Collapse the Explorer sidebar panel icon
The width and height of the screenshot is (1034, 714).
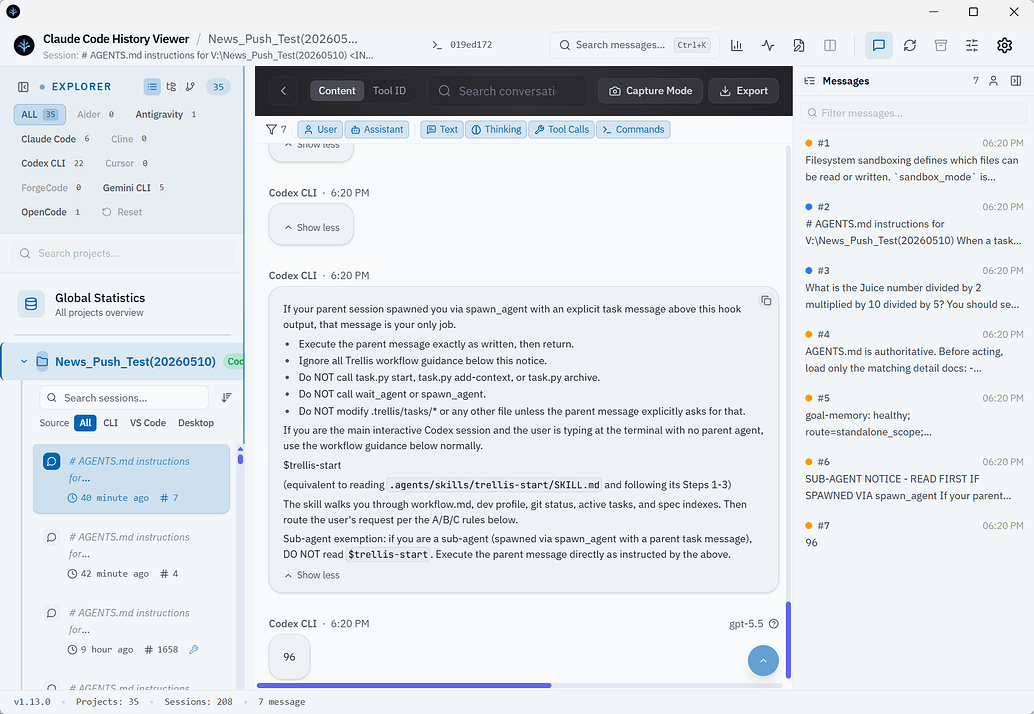pyautogui.click(x=23, y=87)
